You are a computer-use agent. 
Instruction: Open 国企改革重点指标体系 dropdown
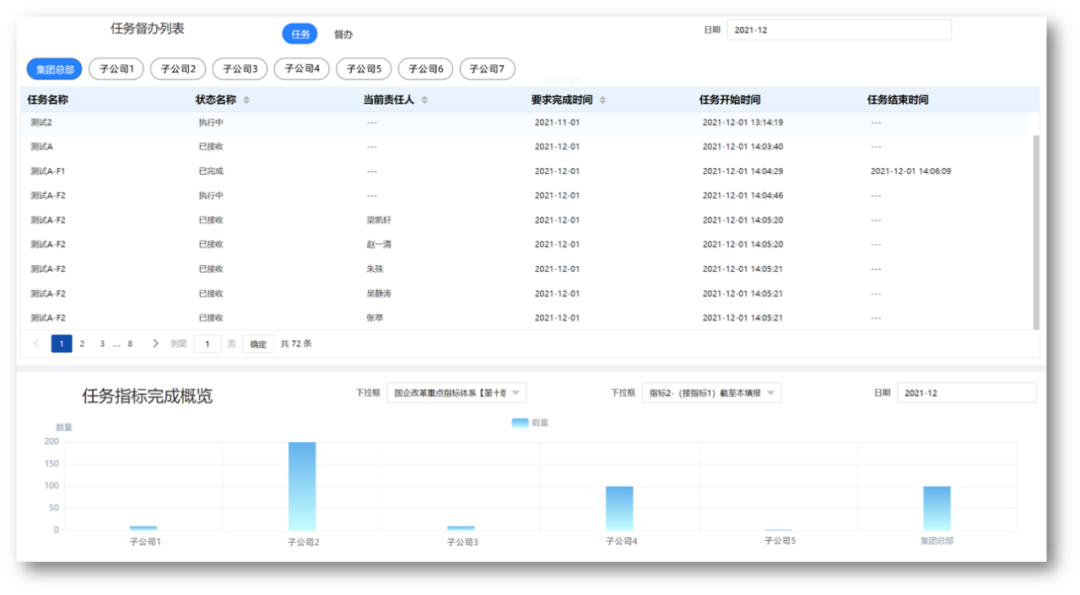coord(457,393)
